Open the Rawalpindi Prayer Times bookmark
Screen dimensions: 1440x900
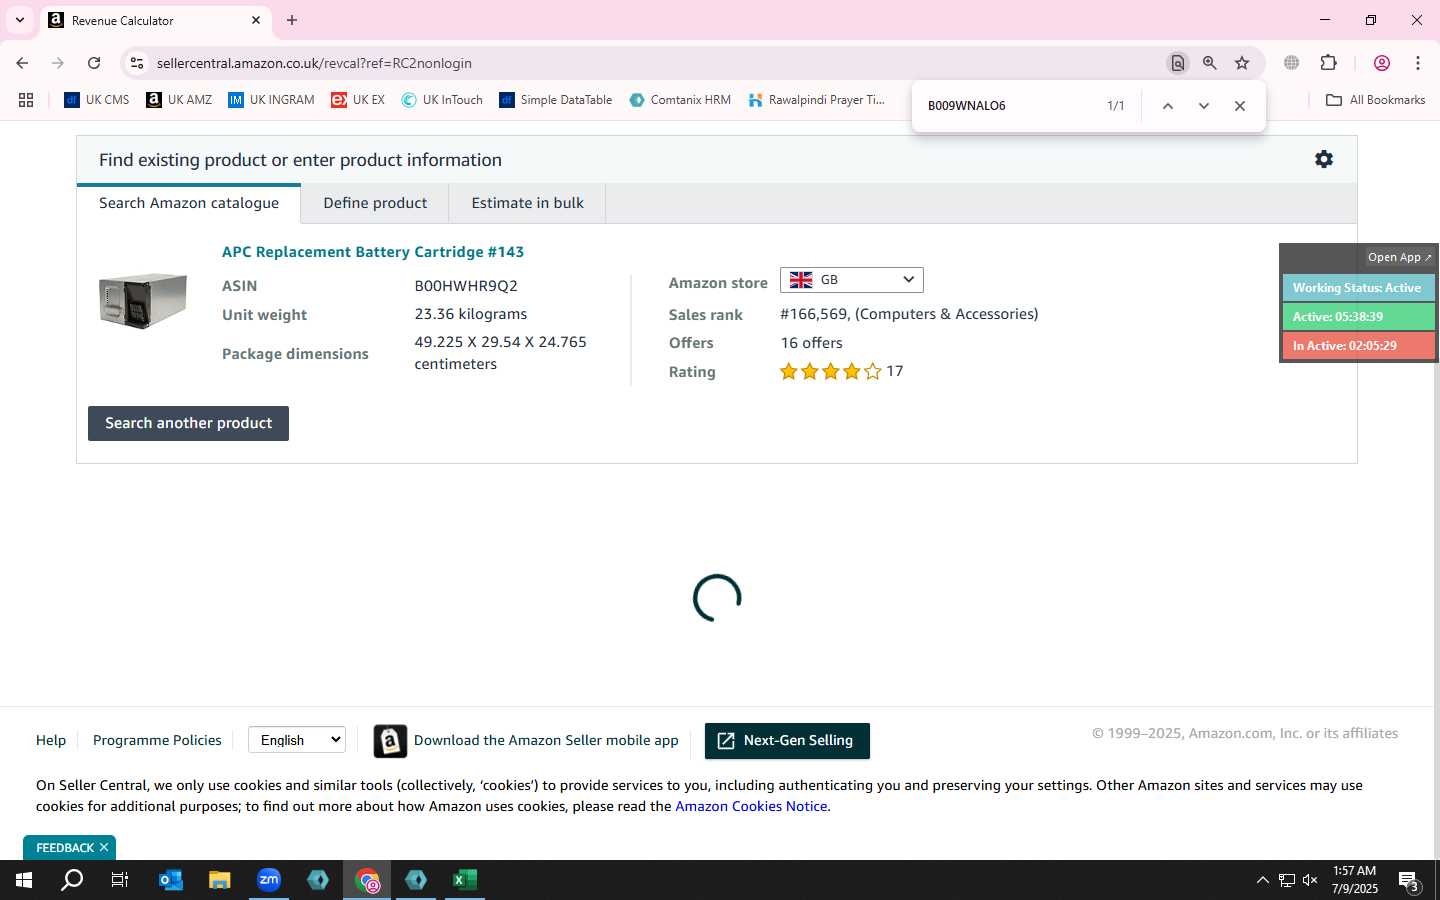[816, 100]
